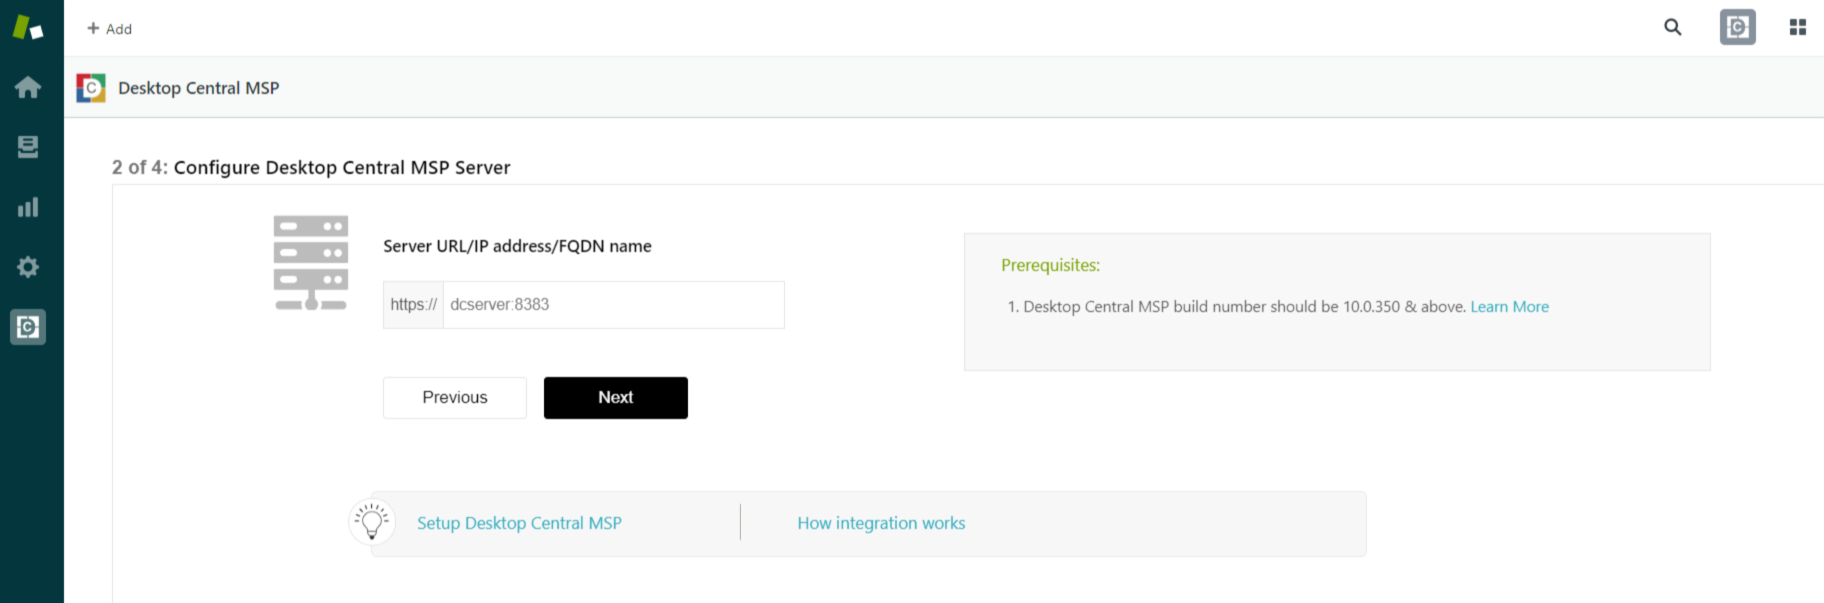The width and height of the screenshot is (1824, 603).
Task: Click the https:// prefix box
Action: pos(413,305)
